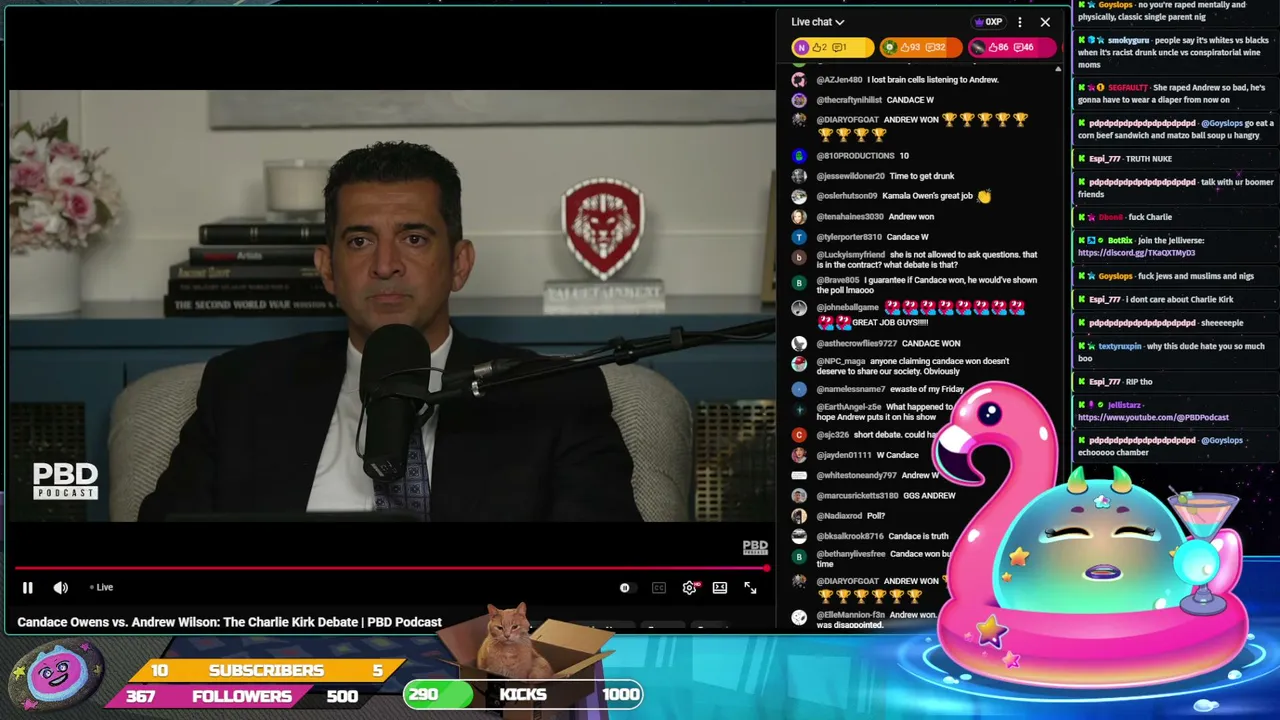This screenshot has height=720, width=1280.
Task: Click @bethanylivesfree 'B' avatar
Action: click(799, 556)
